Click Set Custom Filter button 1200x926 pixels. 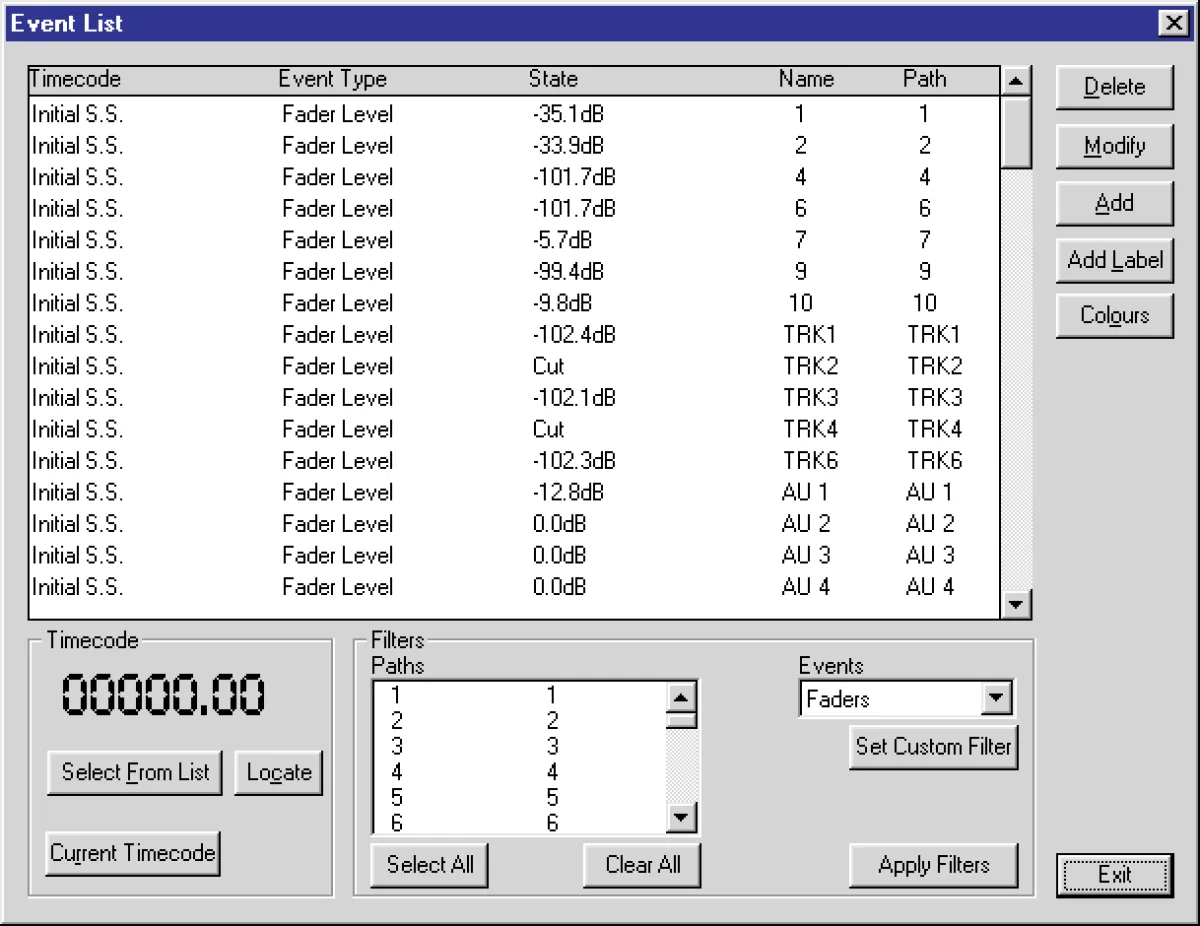click(x=933, y=747)
